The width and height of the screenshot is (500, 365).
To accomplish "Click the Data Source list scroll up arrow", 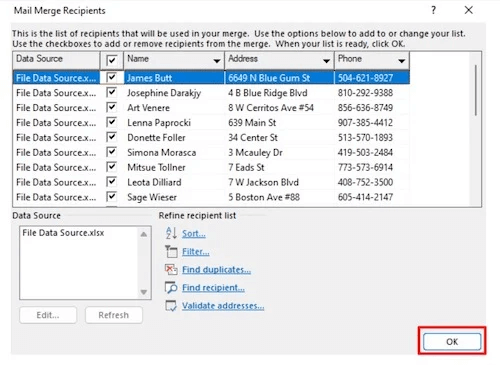I will (x=144, y=234).
